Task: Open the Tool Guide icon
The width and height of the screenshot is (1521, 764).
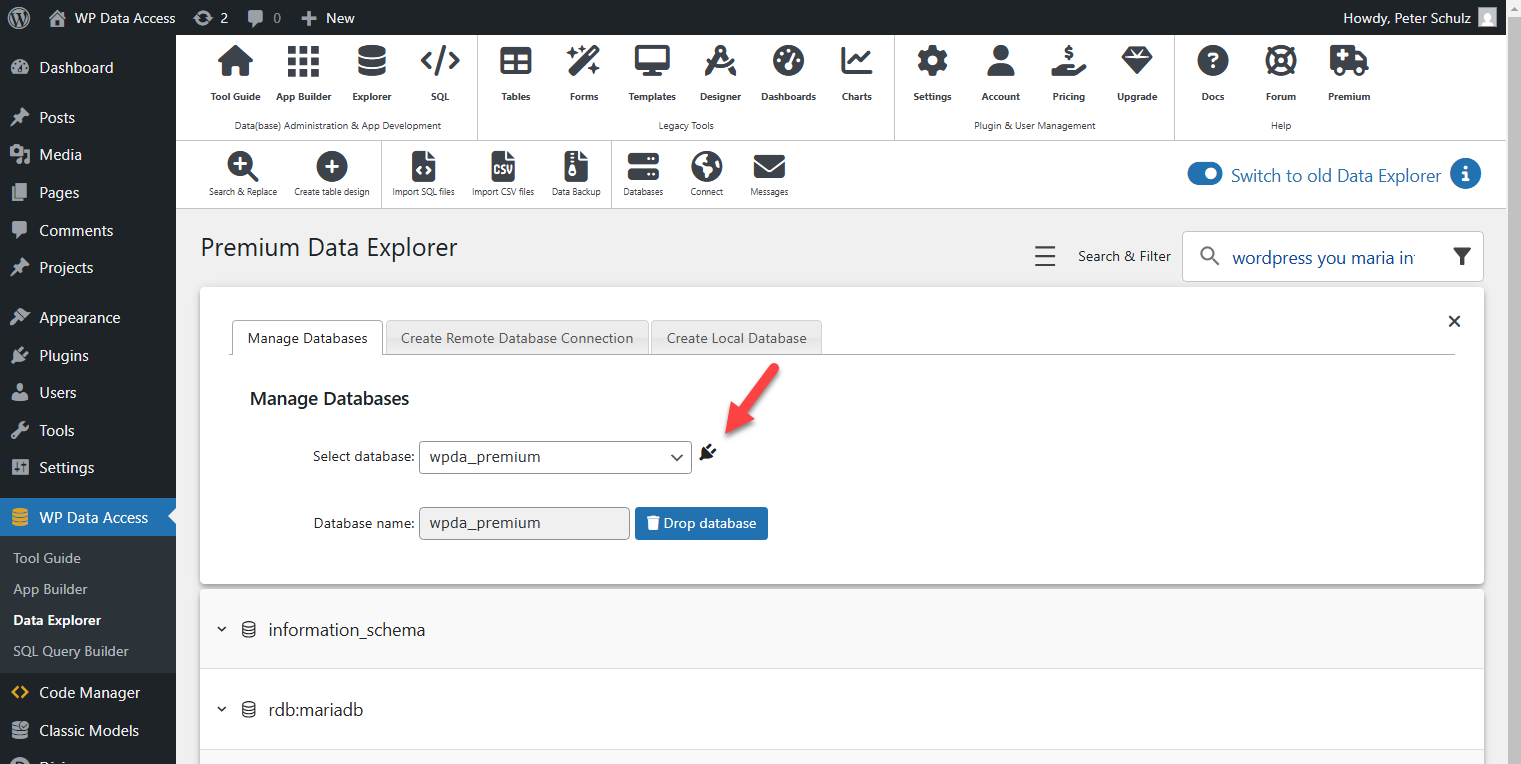Action: pos(235,61)
